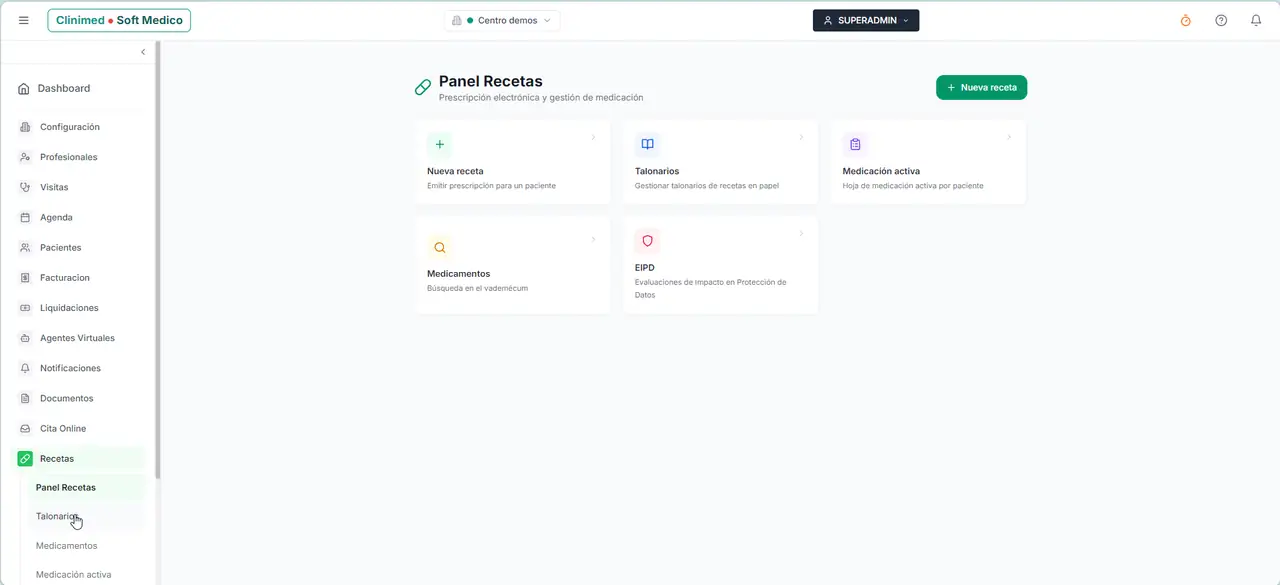Click the Facturacion icon in sidebar
Image resolution: width=1280 pixels, height=585 pixels.
click(25, 277)
